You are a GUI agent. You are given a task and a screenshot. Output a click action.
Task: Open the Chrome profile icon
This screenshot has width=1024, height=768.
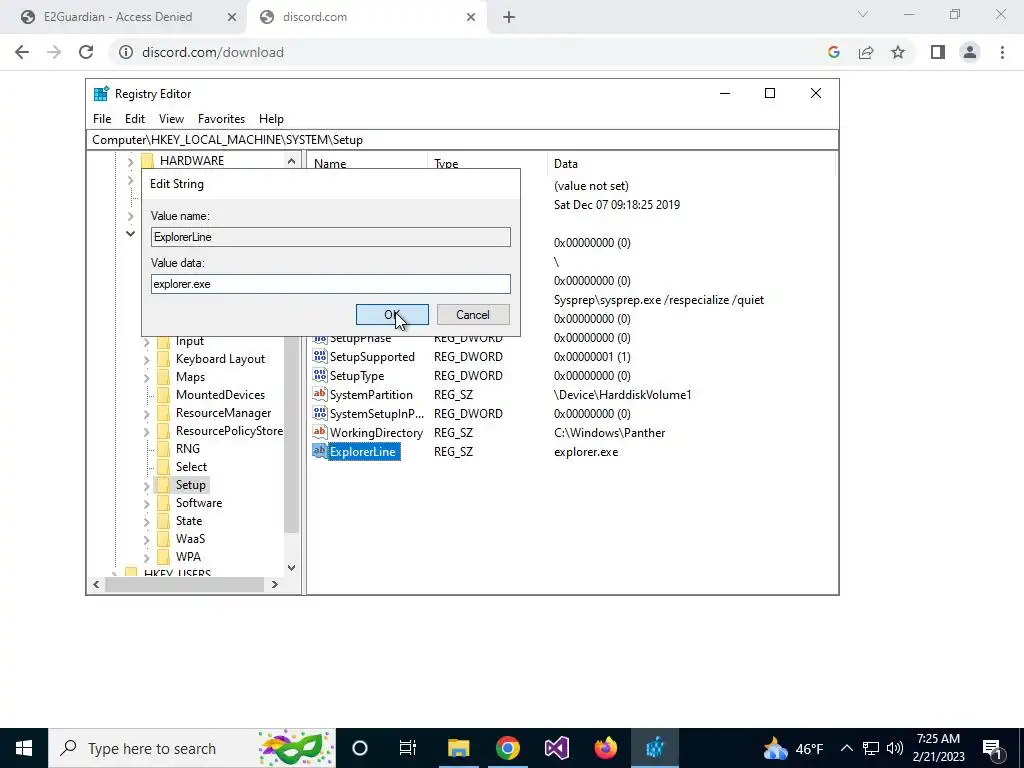pyautogui.click(x=970, y=52)
